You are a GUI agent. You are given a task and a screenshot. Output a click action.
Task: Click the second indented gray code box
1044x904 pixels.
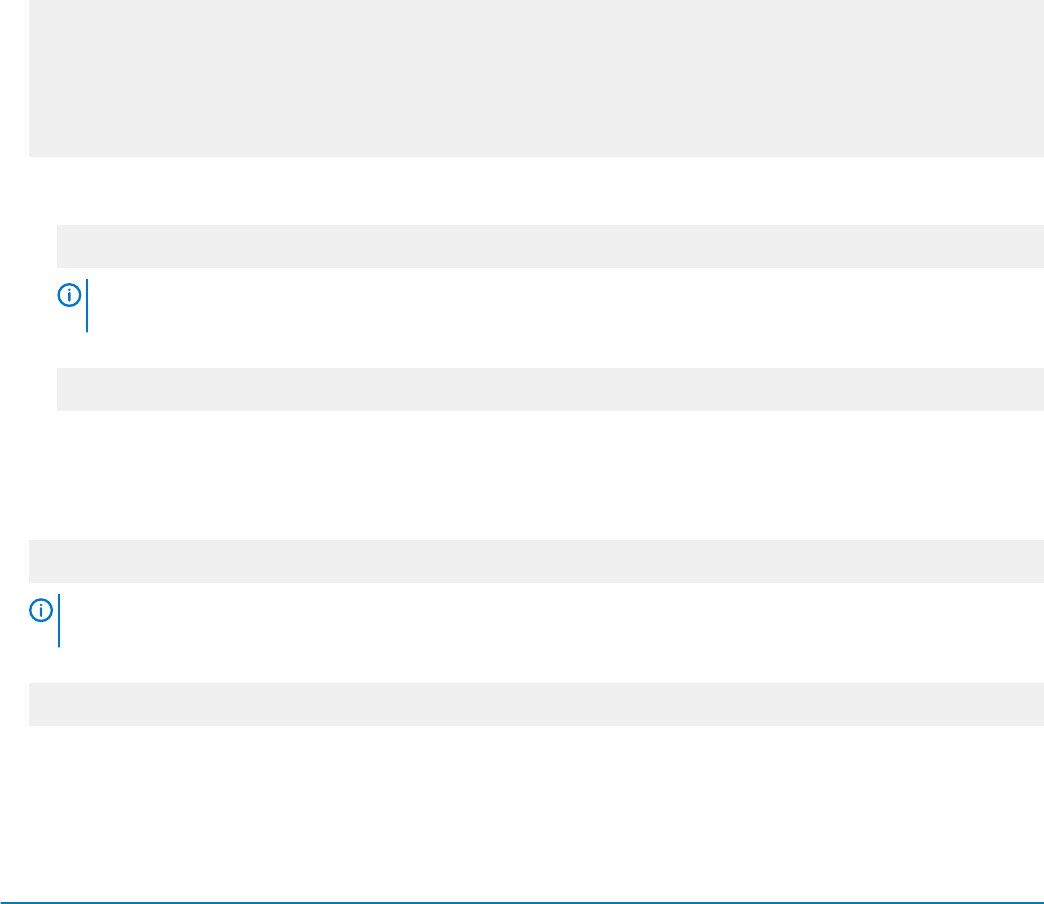[x=550, y=389]
